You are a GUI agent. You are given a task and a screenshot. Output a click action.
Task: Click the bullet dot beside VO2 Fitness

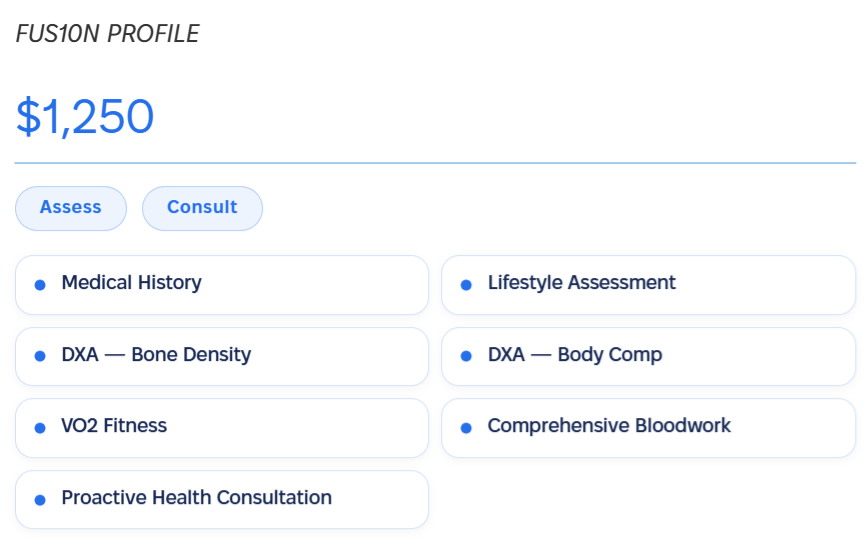40,428
